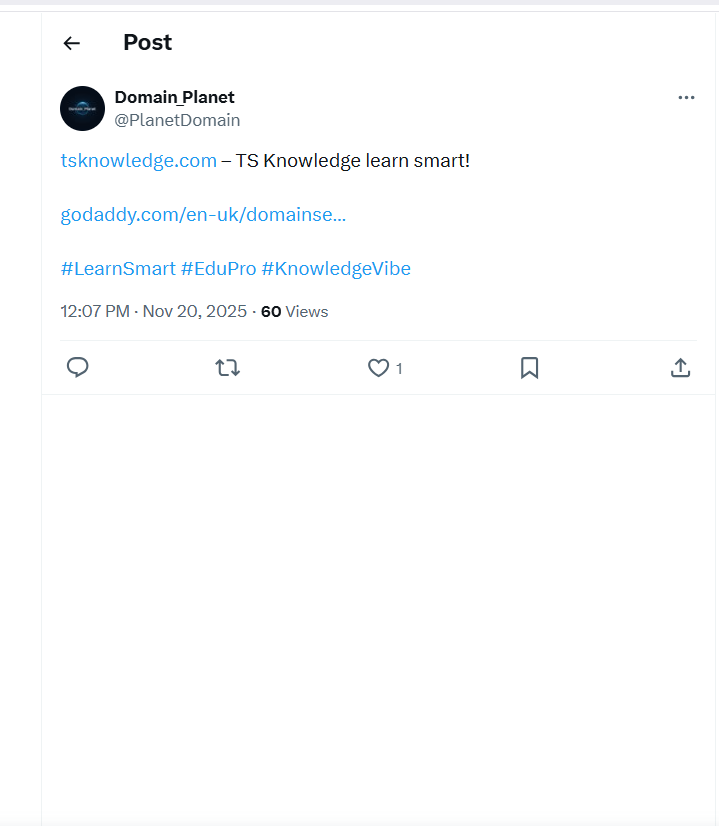Image resolution: width=719 pixels, height=826 pixels.
Task: Open the share post icon
Action: (680, 368)
